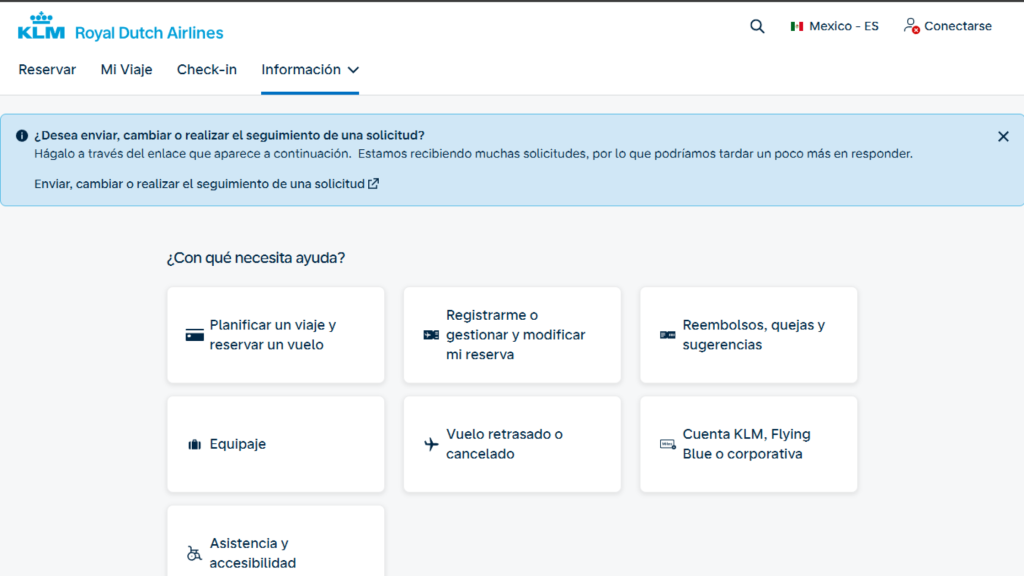The image size is (1024, 576).
Task: Select the Información tab label
Action: coord(301,69)
